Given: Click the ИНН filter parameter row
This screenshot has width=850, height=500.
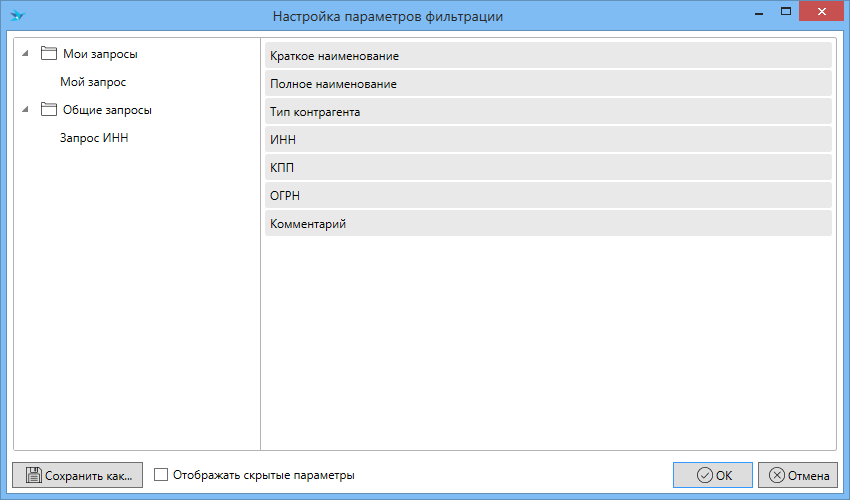Looking at the screenshot, I should click(x=548, y=140).
